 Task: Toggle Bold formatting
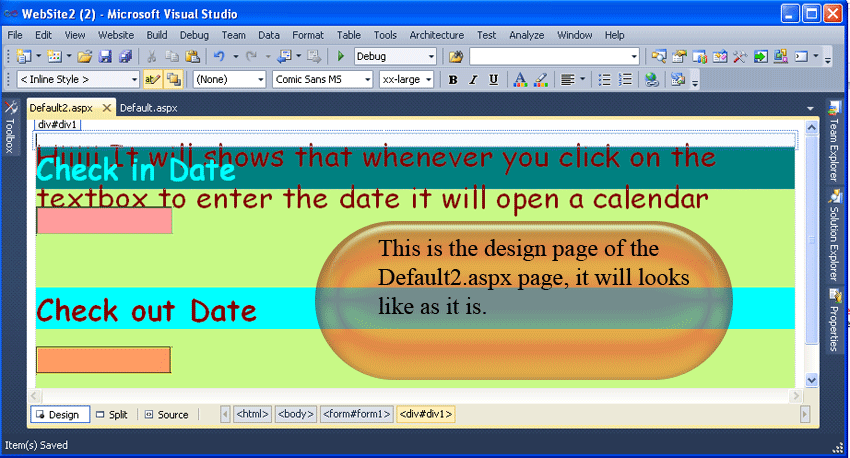click(x=453, y=80)
